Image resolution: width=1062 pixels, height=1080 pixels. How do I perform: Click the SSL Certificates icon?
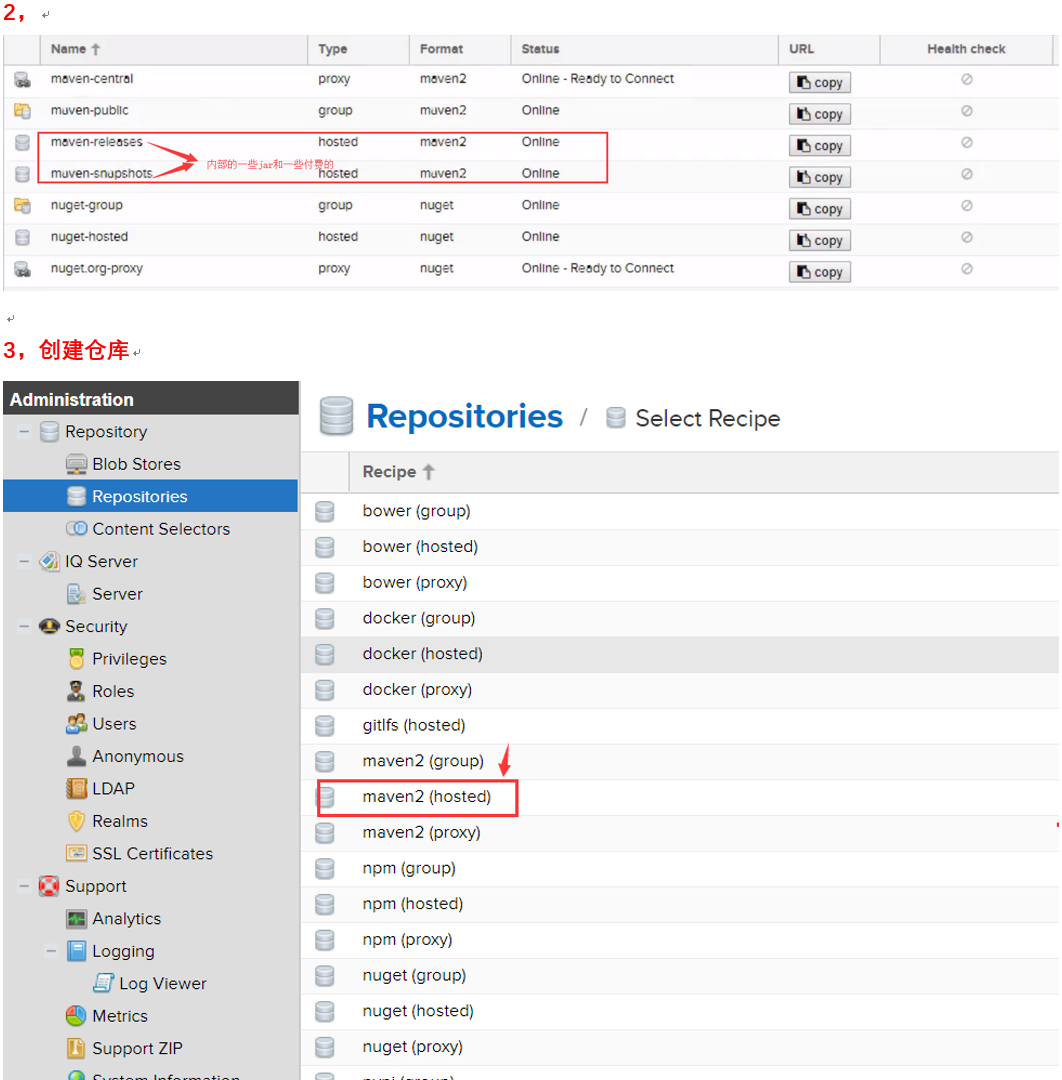(x=76, y=853)
